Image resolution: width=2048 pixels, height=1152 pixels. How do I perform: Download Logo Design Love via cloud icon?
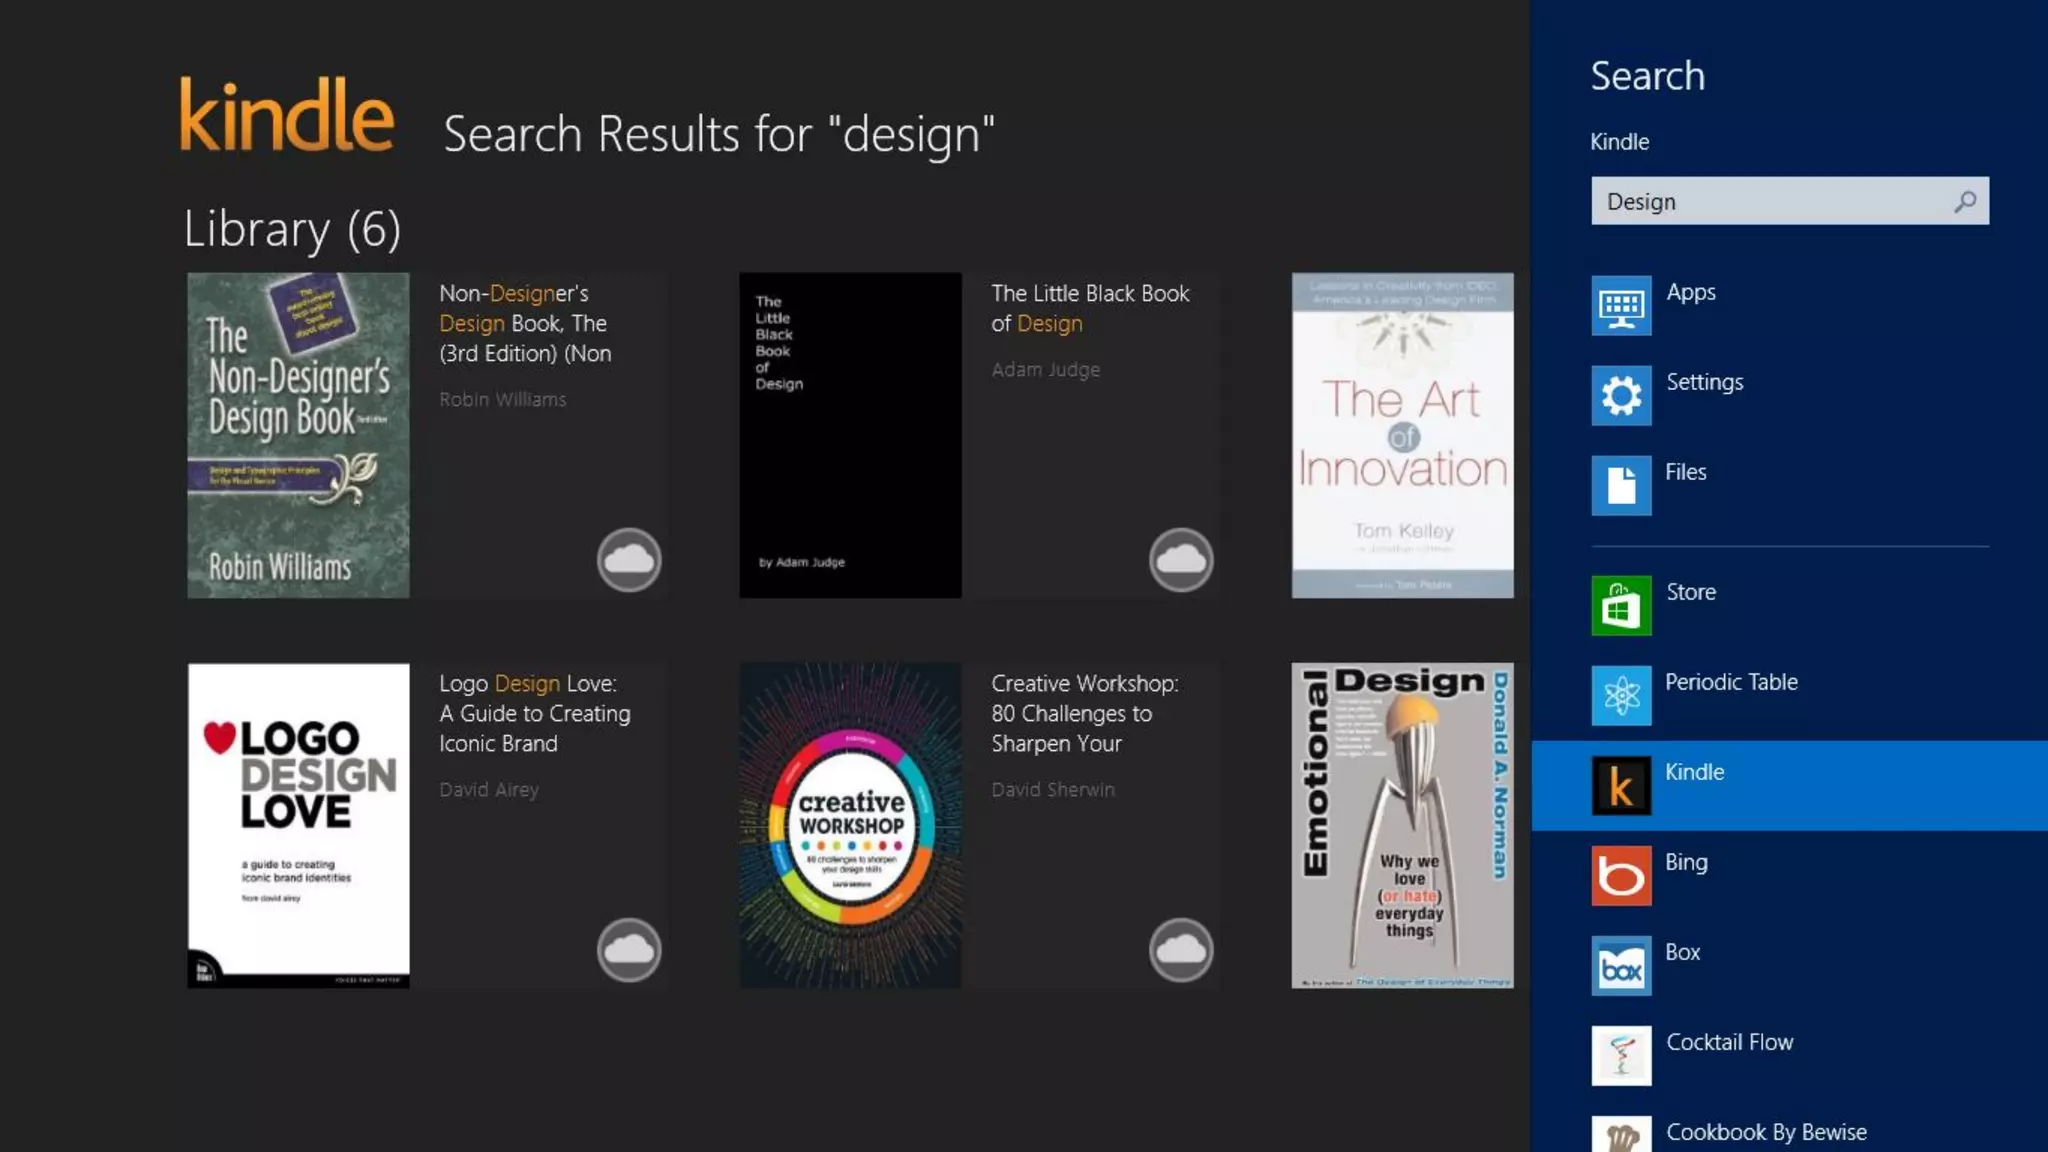629,950
